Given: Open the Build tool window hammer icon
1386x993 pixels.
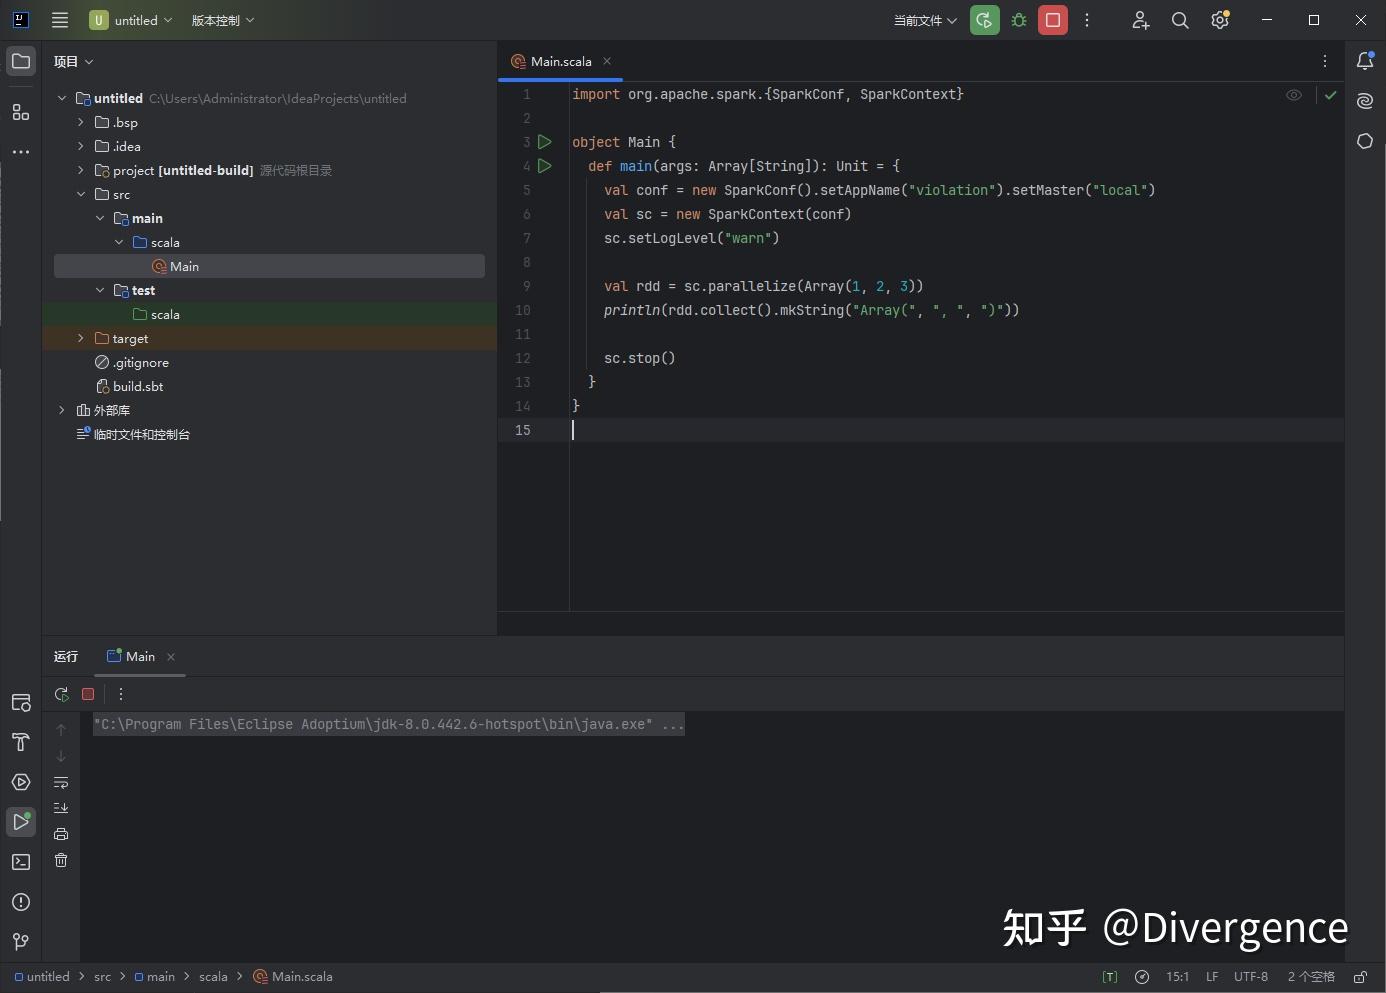Looking at the screenshot, I should click(20, 743).
